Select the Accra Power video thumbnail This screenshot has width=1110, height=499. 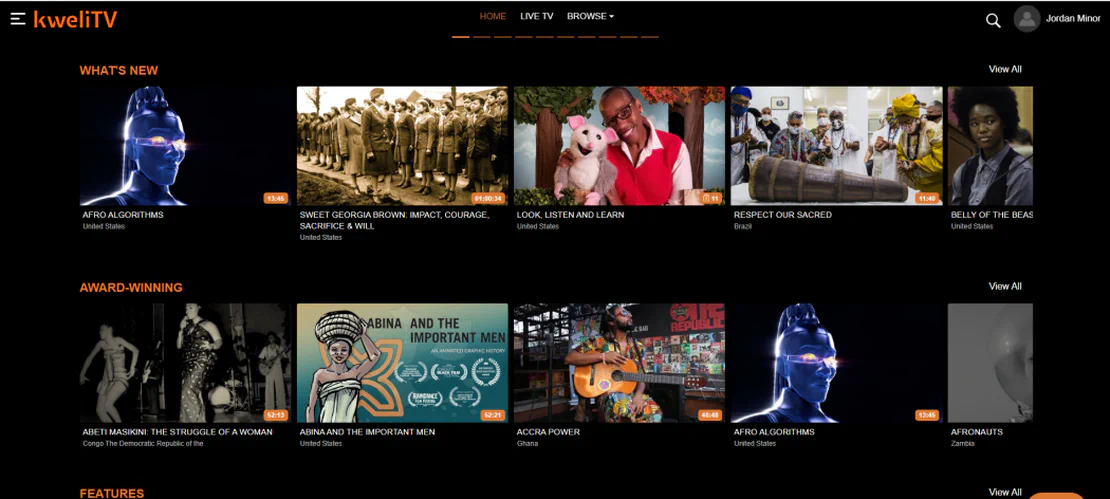point(619,363)
